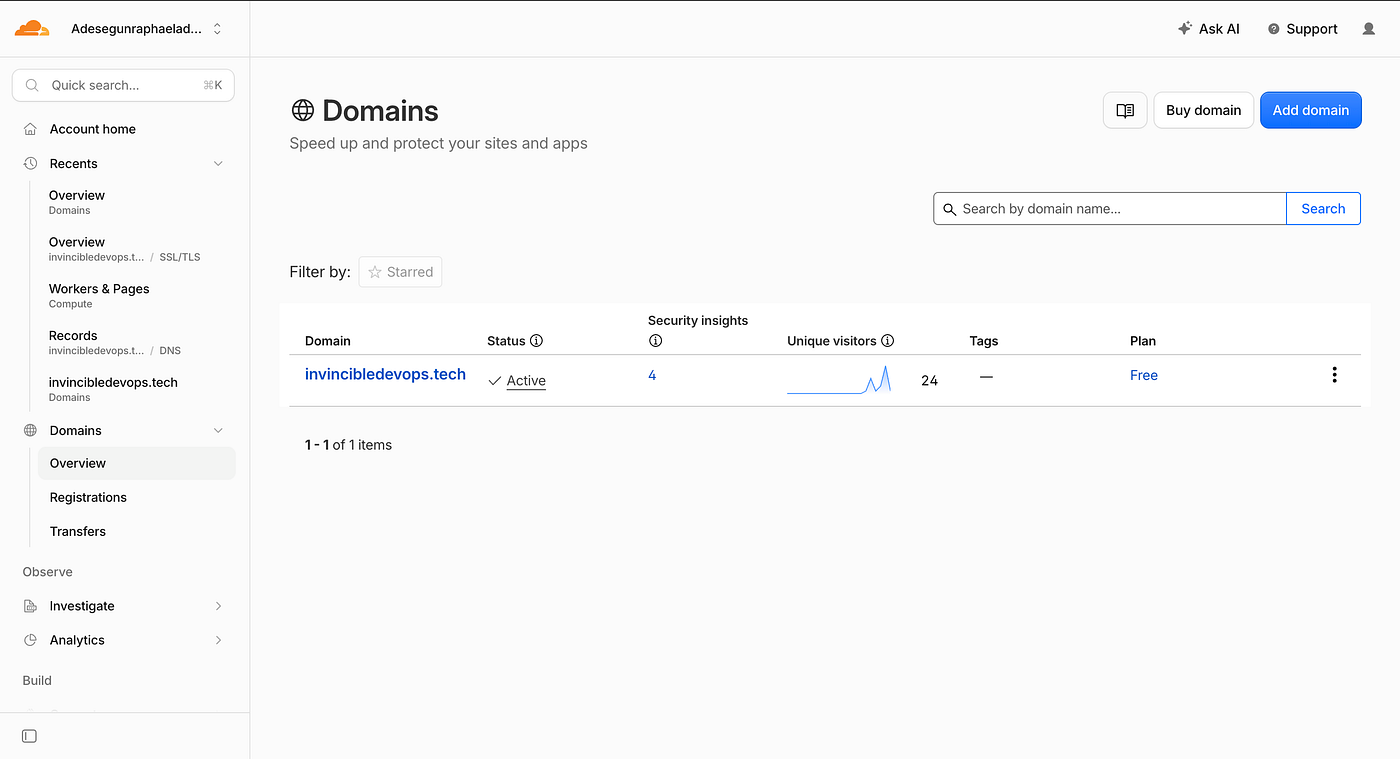Click the Domains globe icon in sidebar
The height and width of the screenshot is (759, 1400).
pyautogui.click(x=30, y=430)
